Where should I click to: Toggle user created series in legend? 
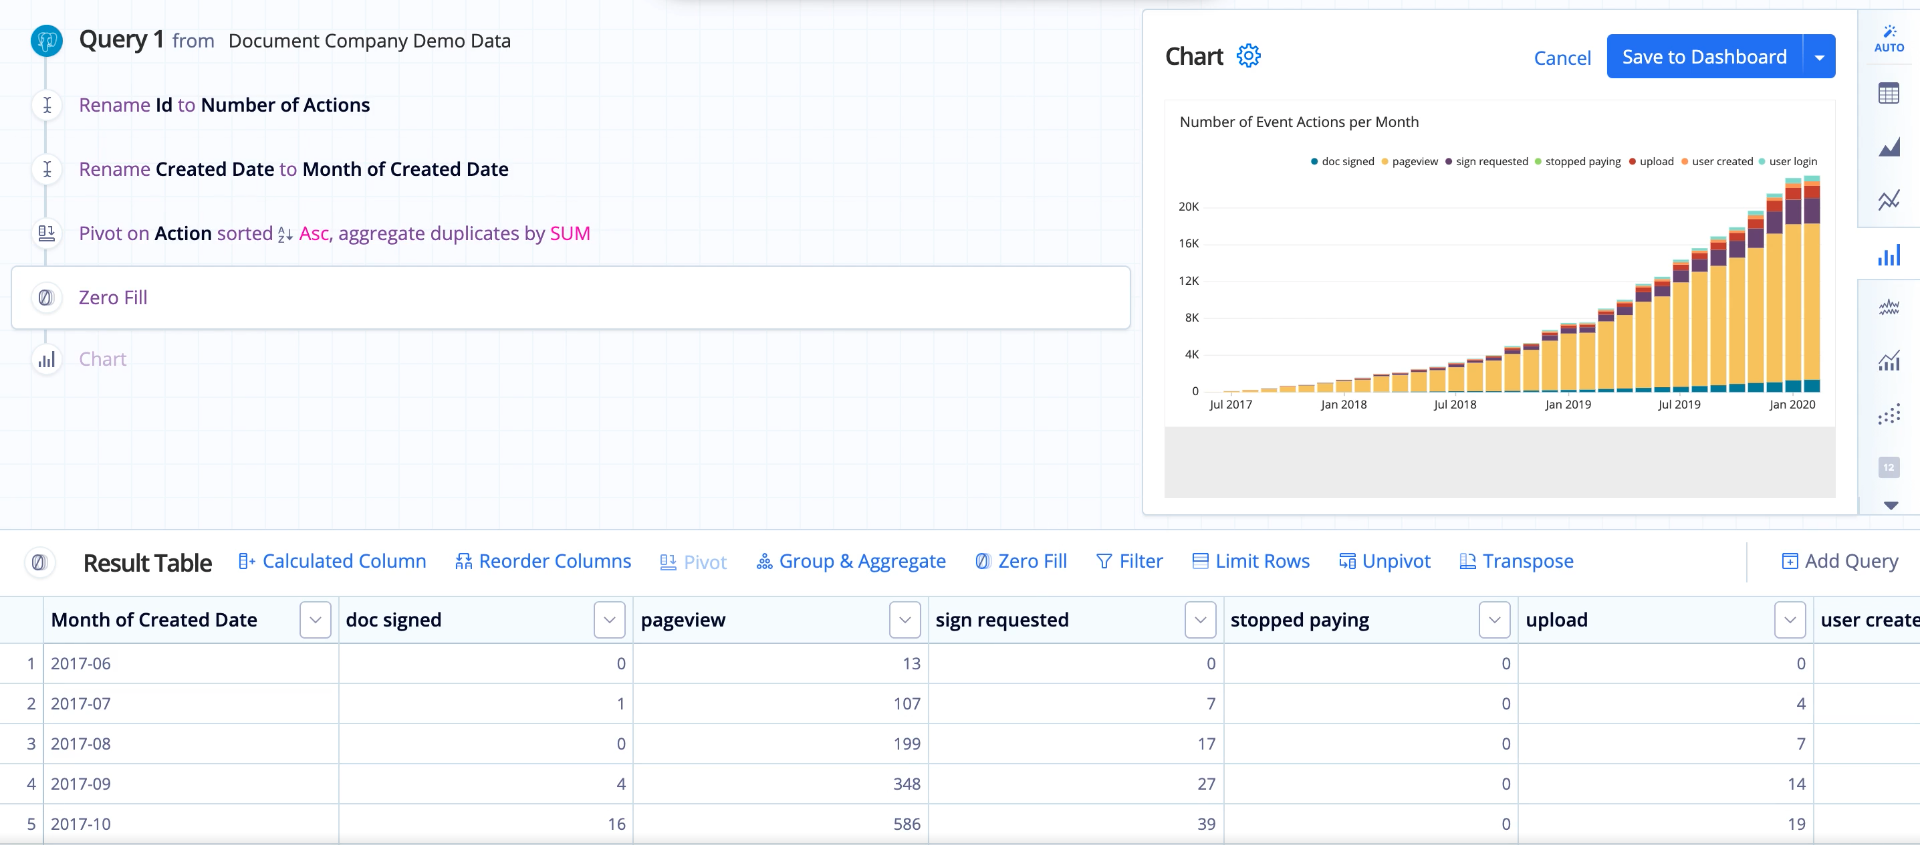1717,161
